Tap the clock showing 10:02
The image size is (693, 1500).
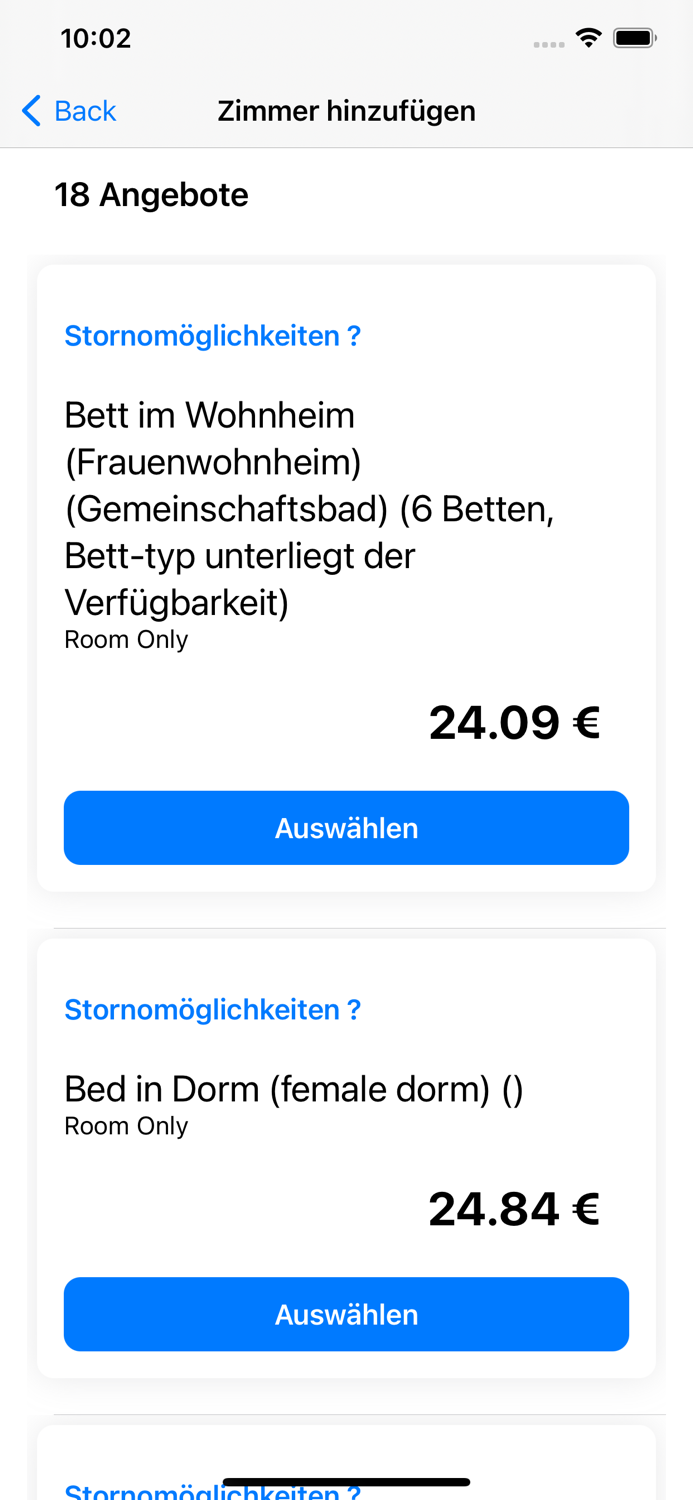pos(96,37)
